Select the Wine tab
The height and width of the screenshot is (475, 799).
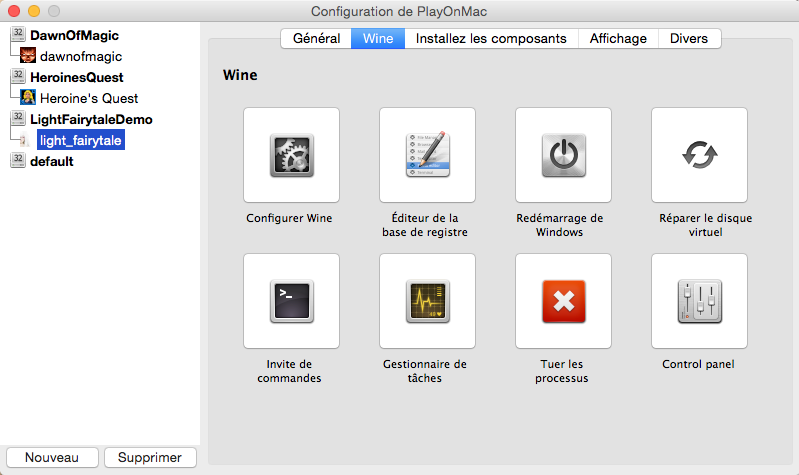[x=378, y=39]
